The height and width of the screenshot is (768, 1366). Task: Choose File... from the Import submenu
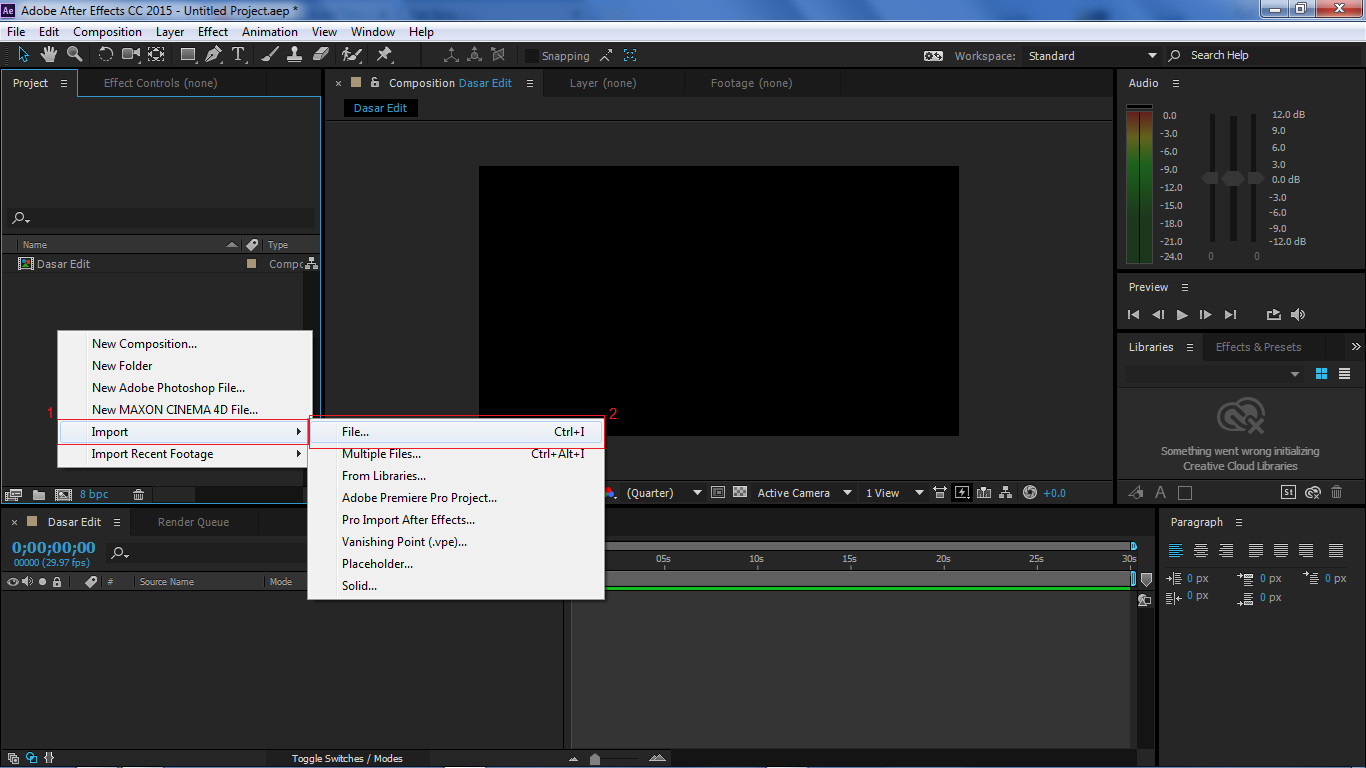coord(456,432)
